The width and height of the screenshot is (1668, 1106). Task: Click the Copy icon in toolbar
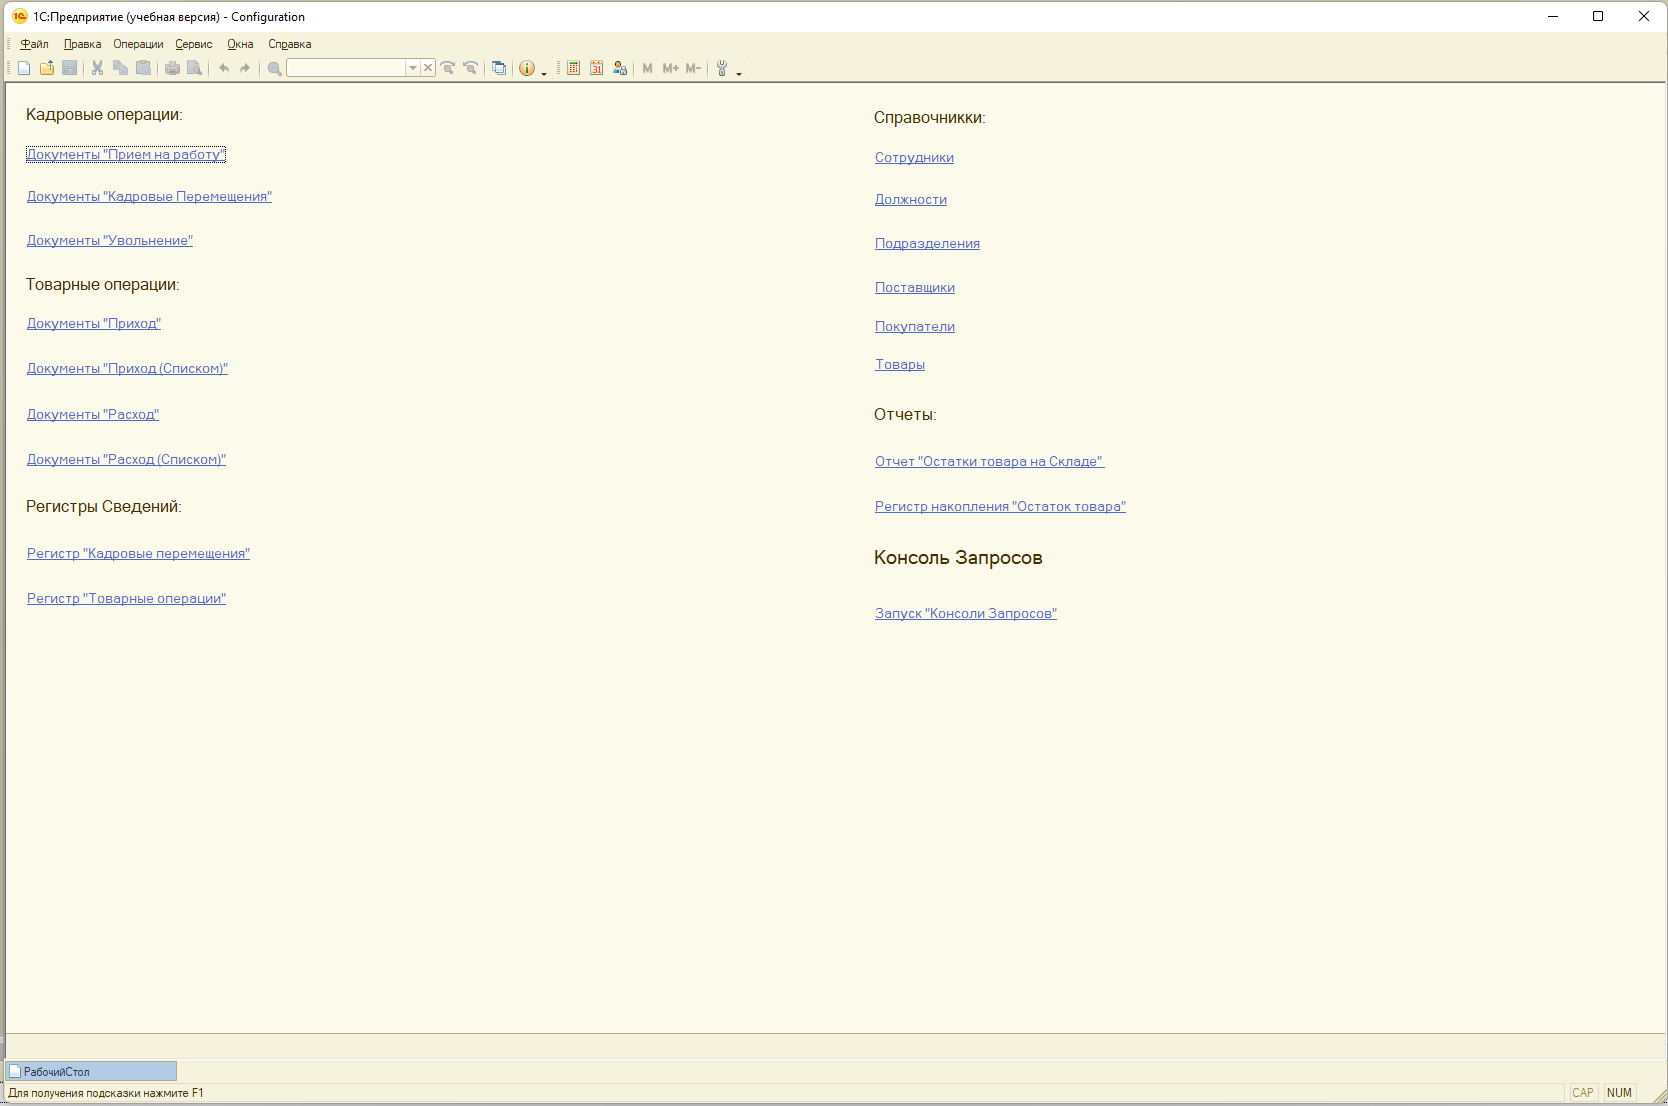[x=120, y=68]
